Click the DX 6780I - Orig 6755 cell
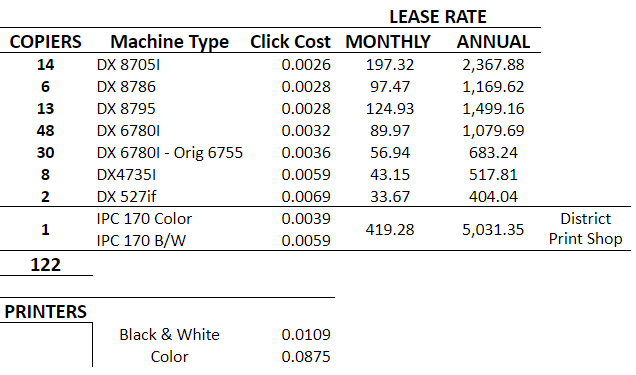Viewport: 636px width, 375px height. click(170, 153)
